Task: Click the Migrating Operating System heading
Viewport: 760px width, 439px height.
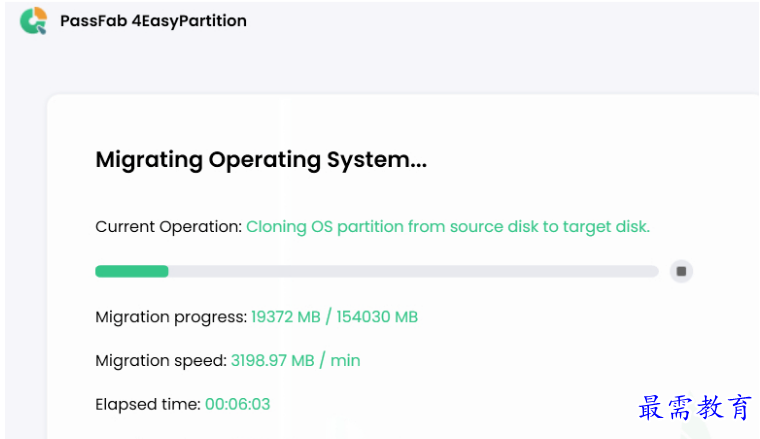Action: pyautogui.click(x=261, y=160)
